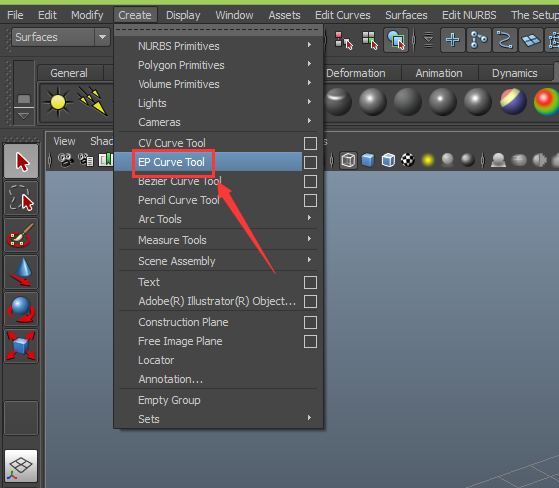Open CV Curve Tool option box
The width and height of the screenshot is (559, 488).
[x=310, y=143]
